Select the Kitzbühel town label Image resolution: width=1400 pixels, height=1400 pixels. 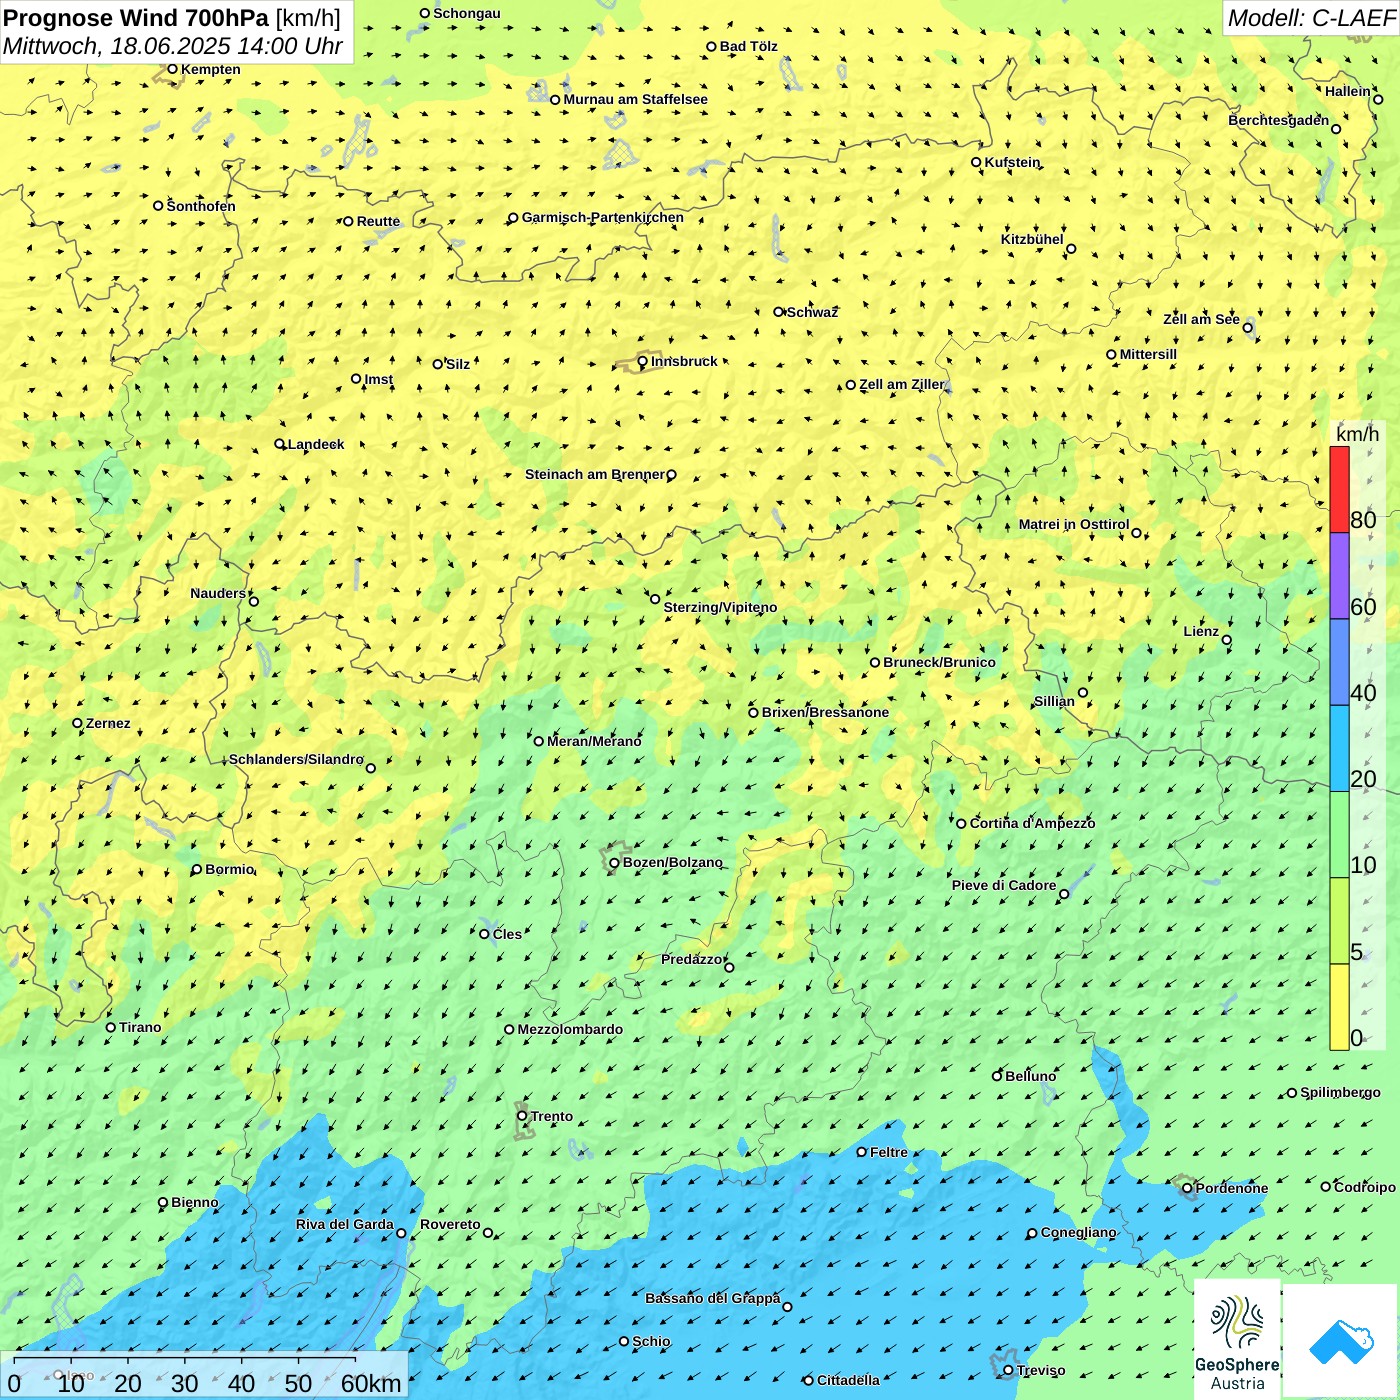point(1032,239)
